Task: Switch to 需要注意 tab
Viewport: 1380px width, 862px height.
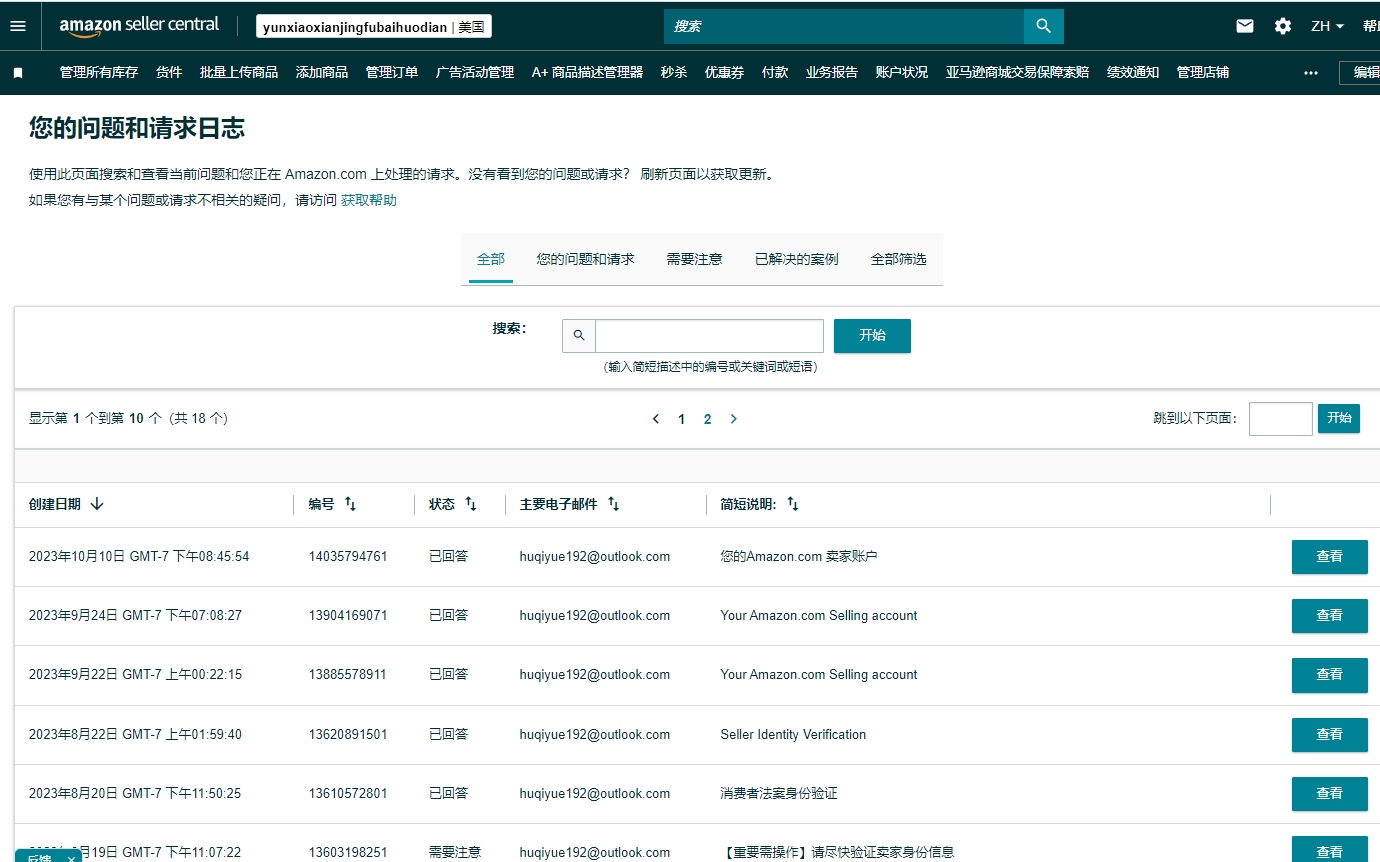Action: click(694, 259)
